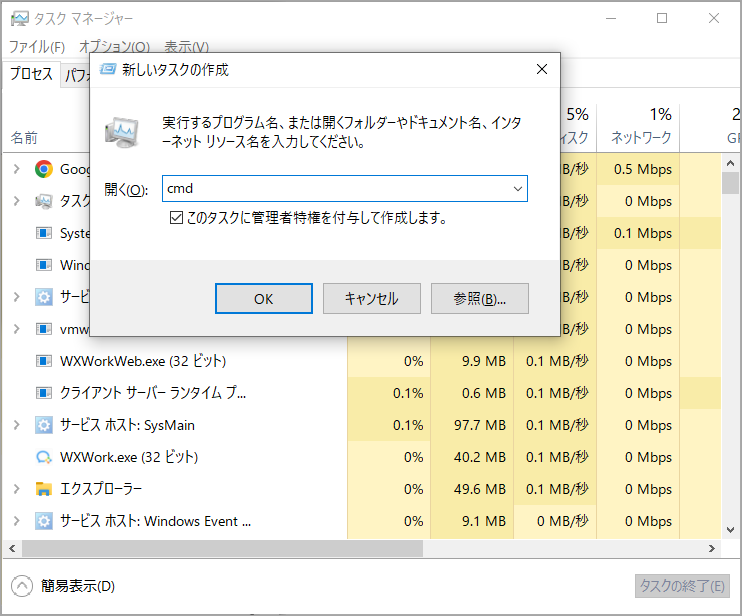Click the horizontal scrollbar thumb
Screen dimensions: 742x616
point(222,548)
